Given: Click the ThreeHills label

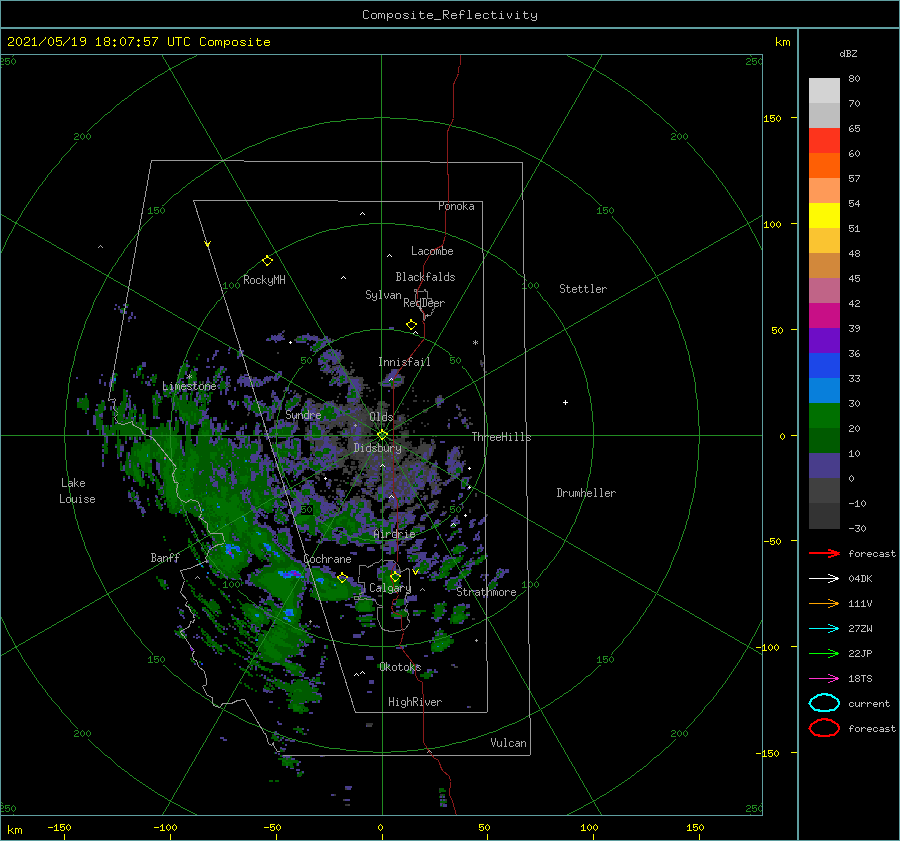Looking at the screenshot, I should pos(502,437).
